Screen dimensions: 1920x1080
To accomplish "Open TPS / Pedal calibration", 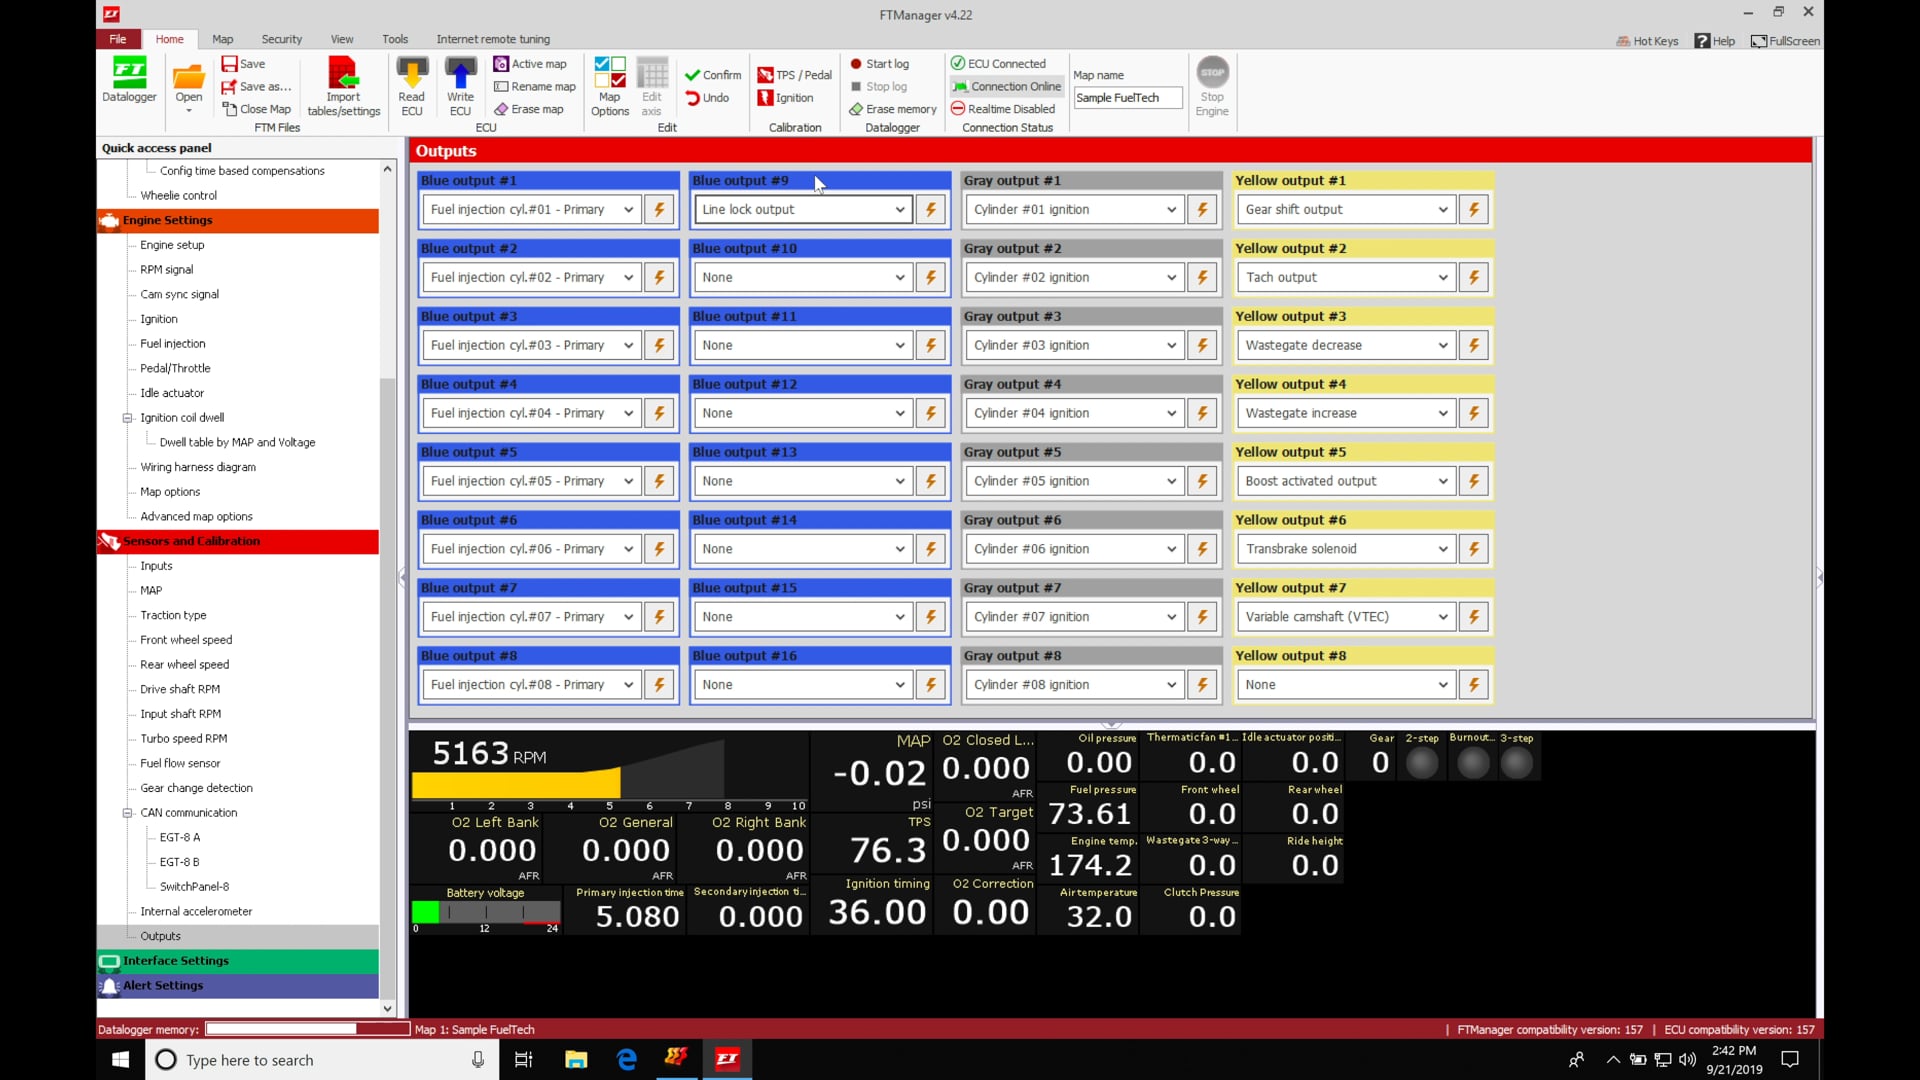I will [x=795, y=75].
